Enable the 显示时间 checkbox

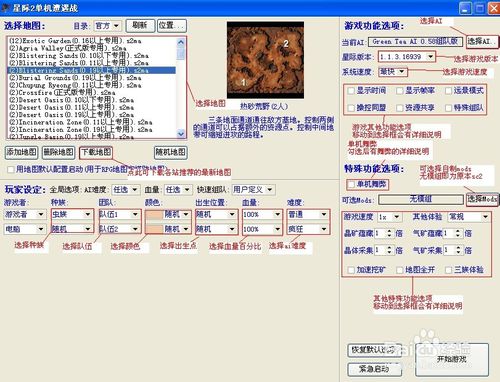click(x=351, y=91)
